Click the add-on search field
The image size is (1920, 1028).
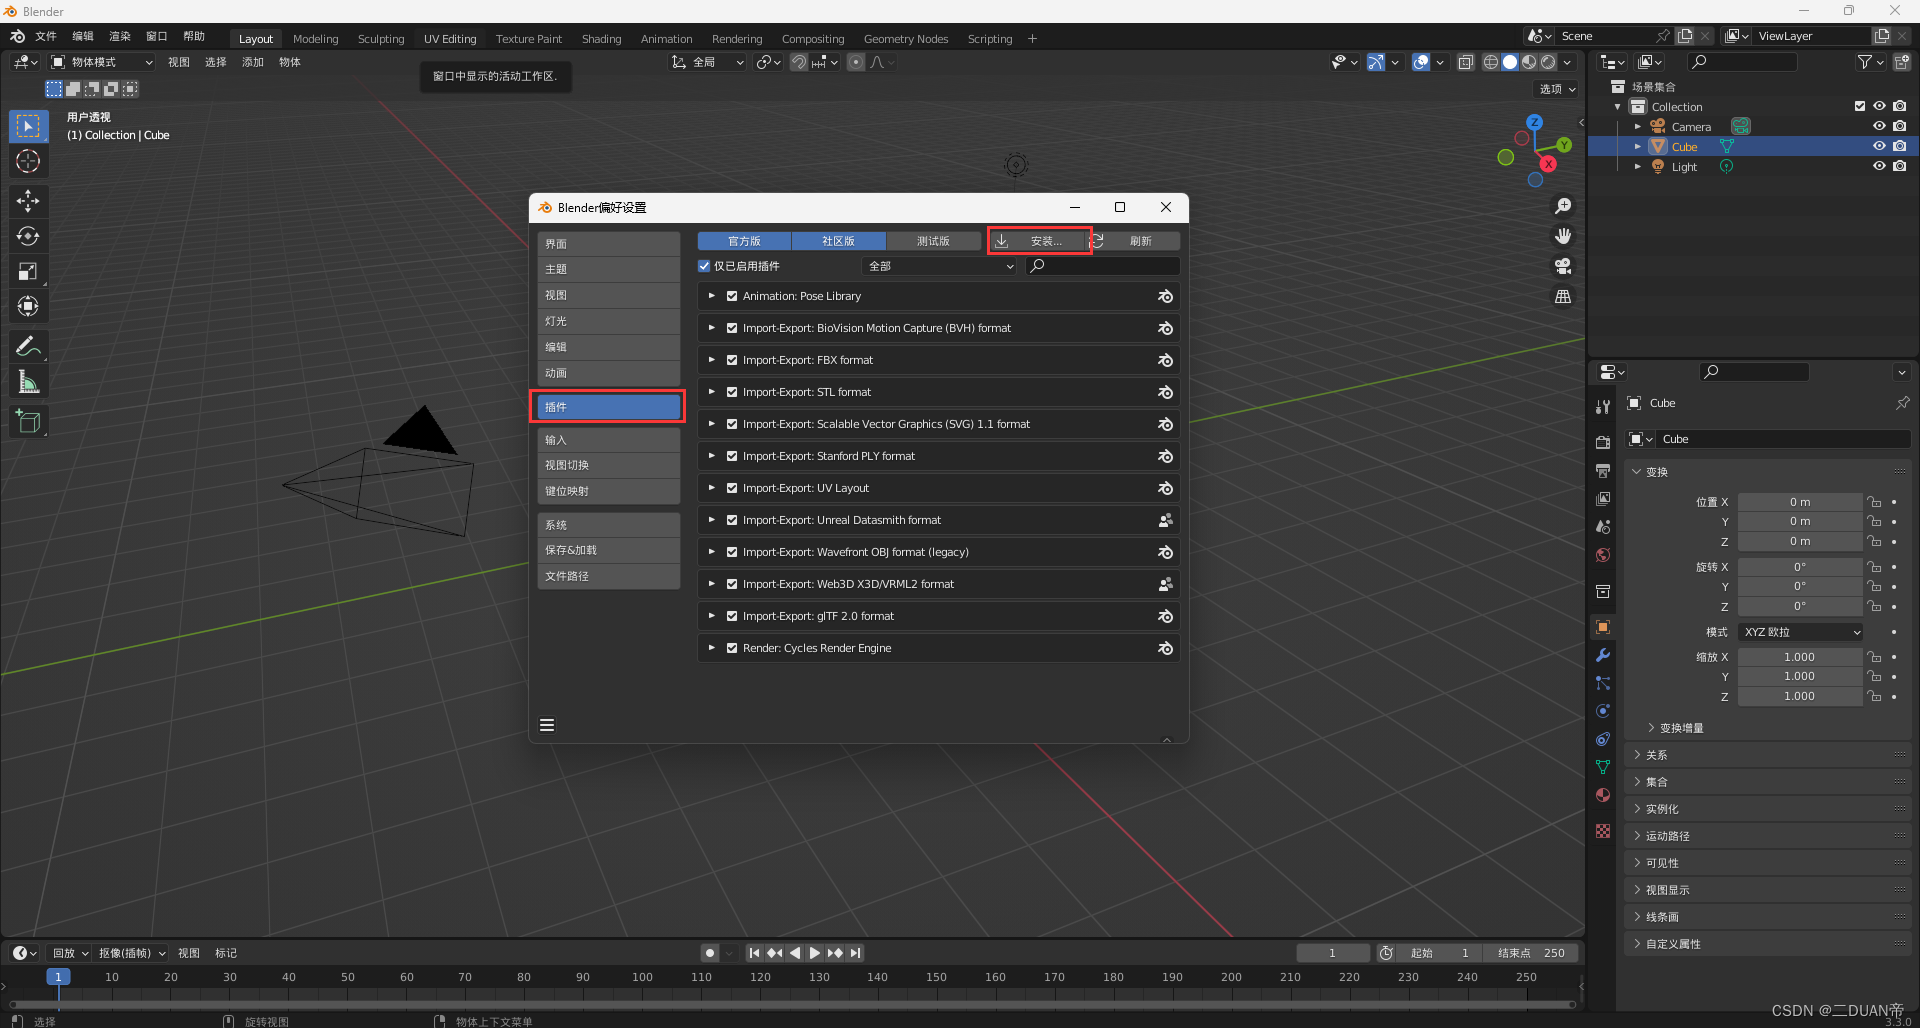pos(1103,265)
